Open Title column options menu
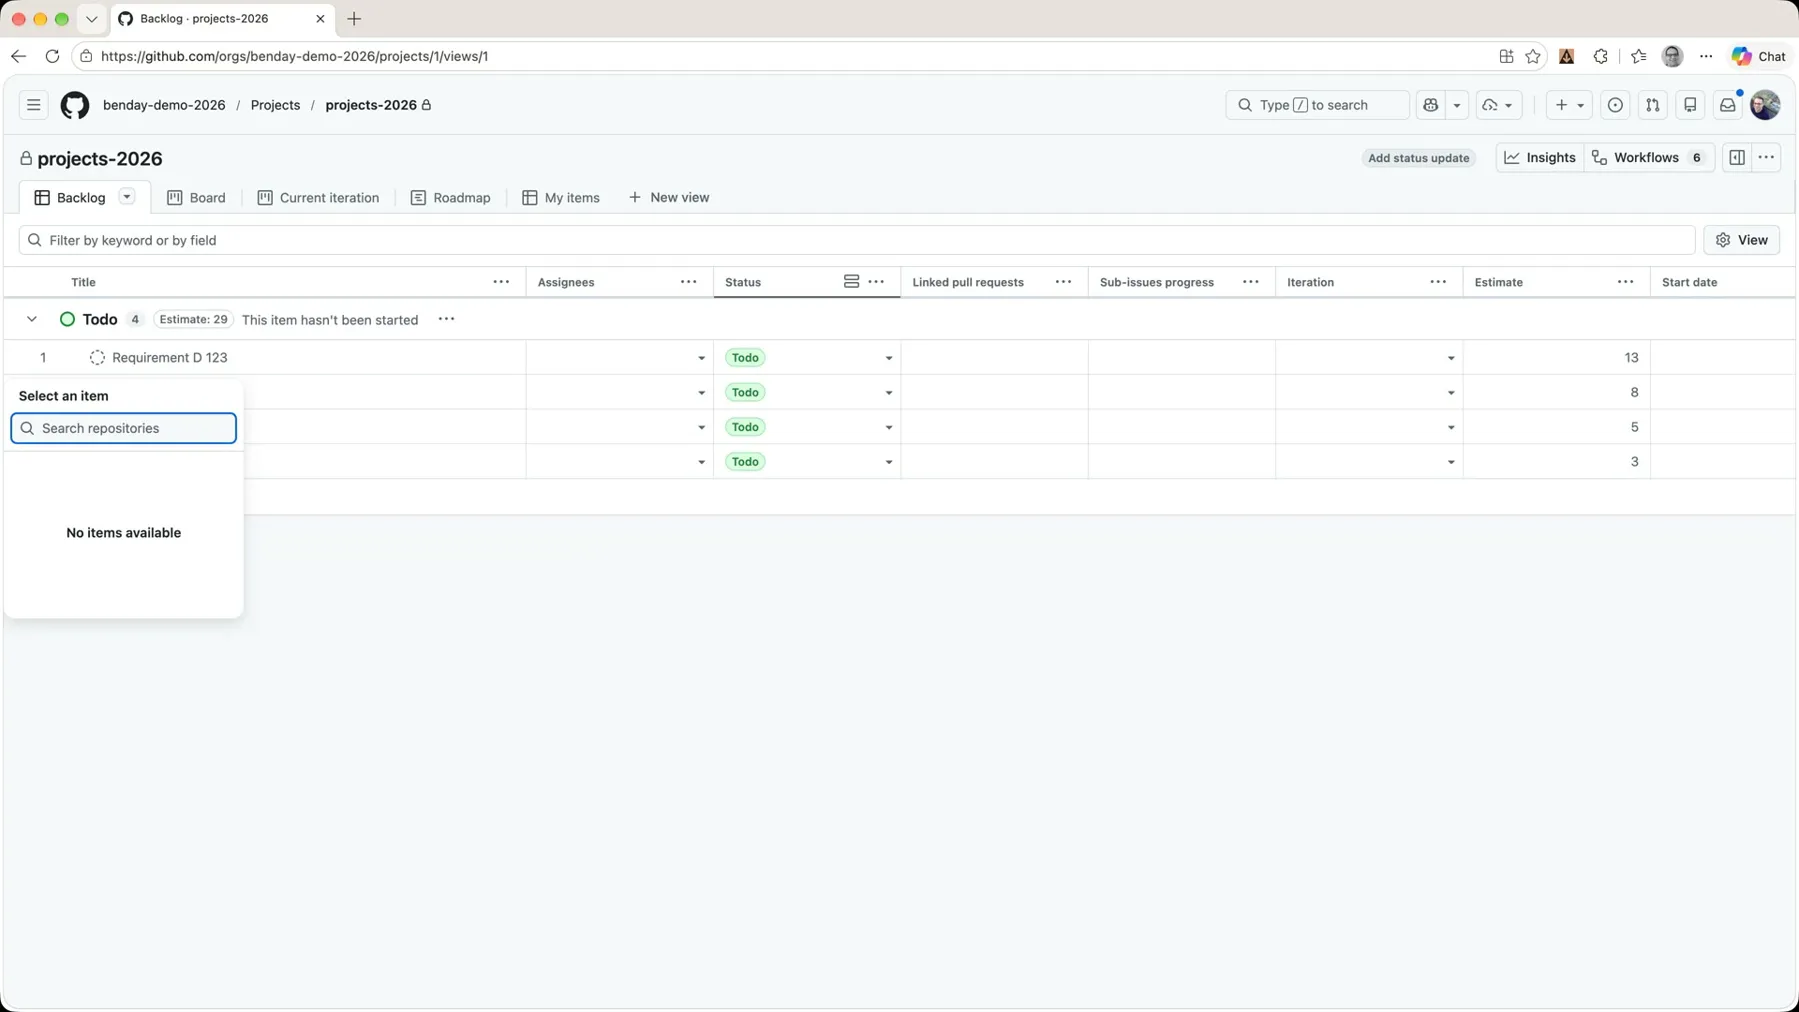This screenshot has height=1012, width=1799. point(501,282)
